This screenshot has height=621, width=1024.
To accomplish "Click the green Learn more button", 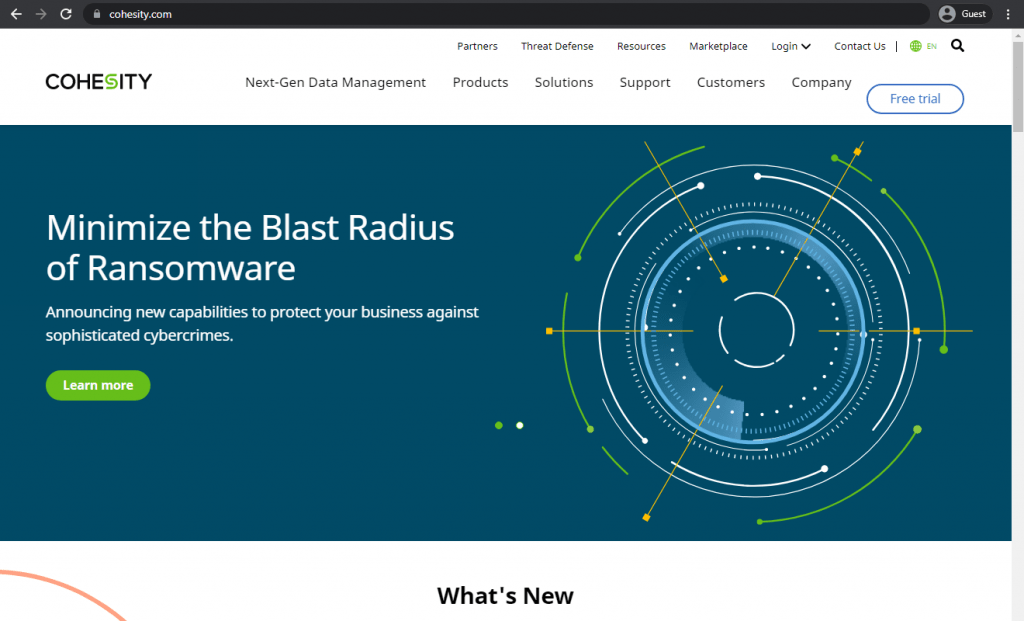I will click(98, 385).
